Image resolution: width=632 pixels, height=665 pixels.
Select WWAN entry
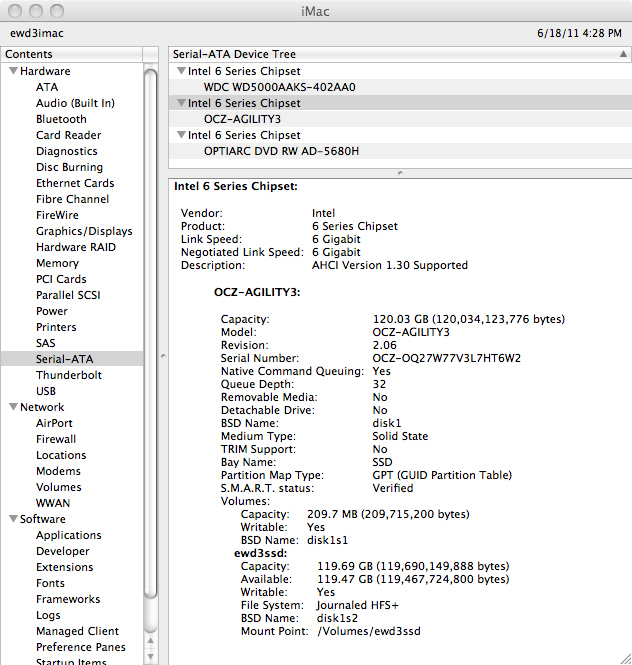[x=53, y=503]
